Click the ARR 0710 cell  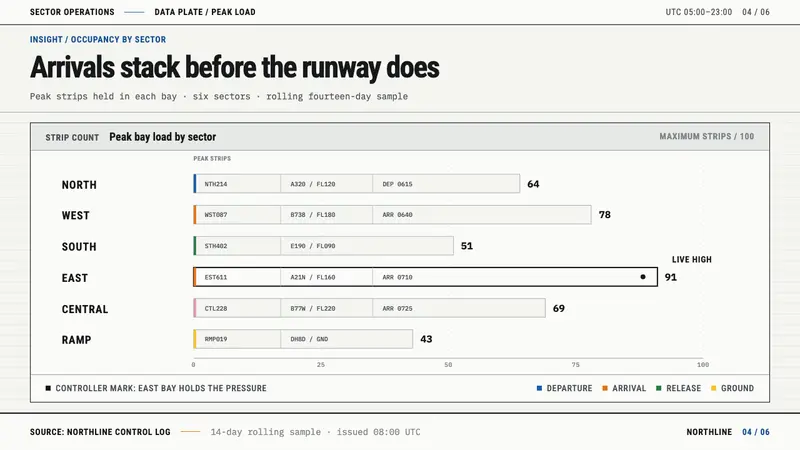[515, 277]
